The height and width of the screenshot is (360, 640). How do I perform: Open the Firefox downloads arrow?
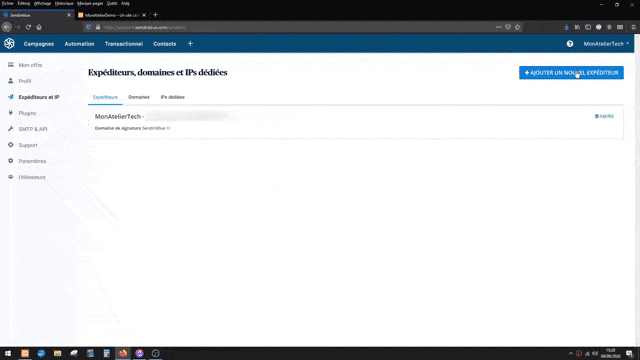[x=567, y=27]
